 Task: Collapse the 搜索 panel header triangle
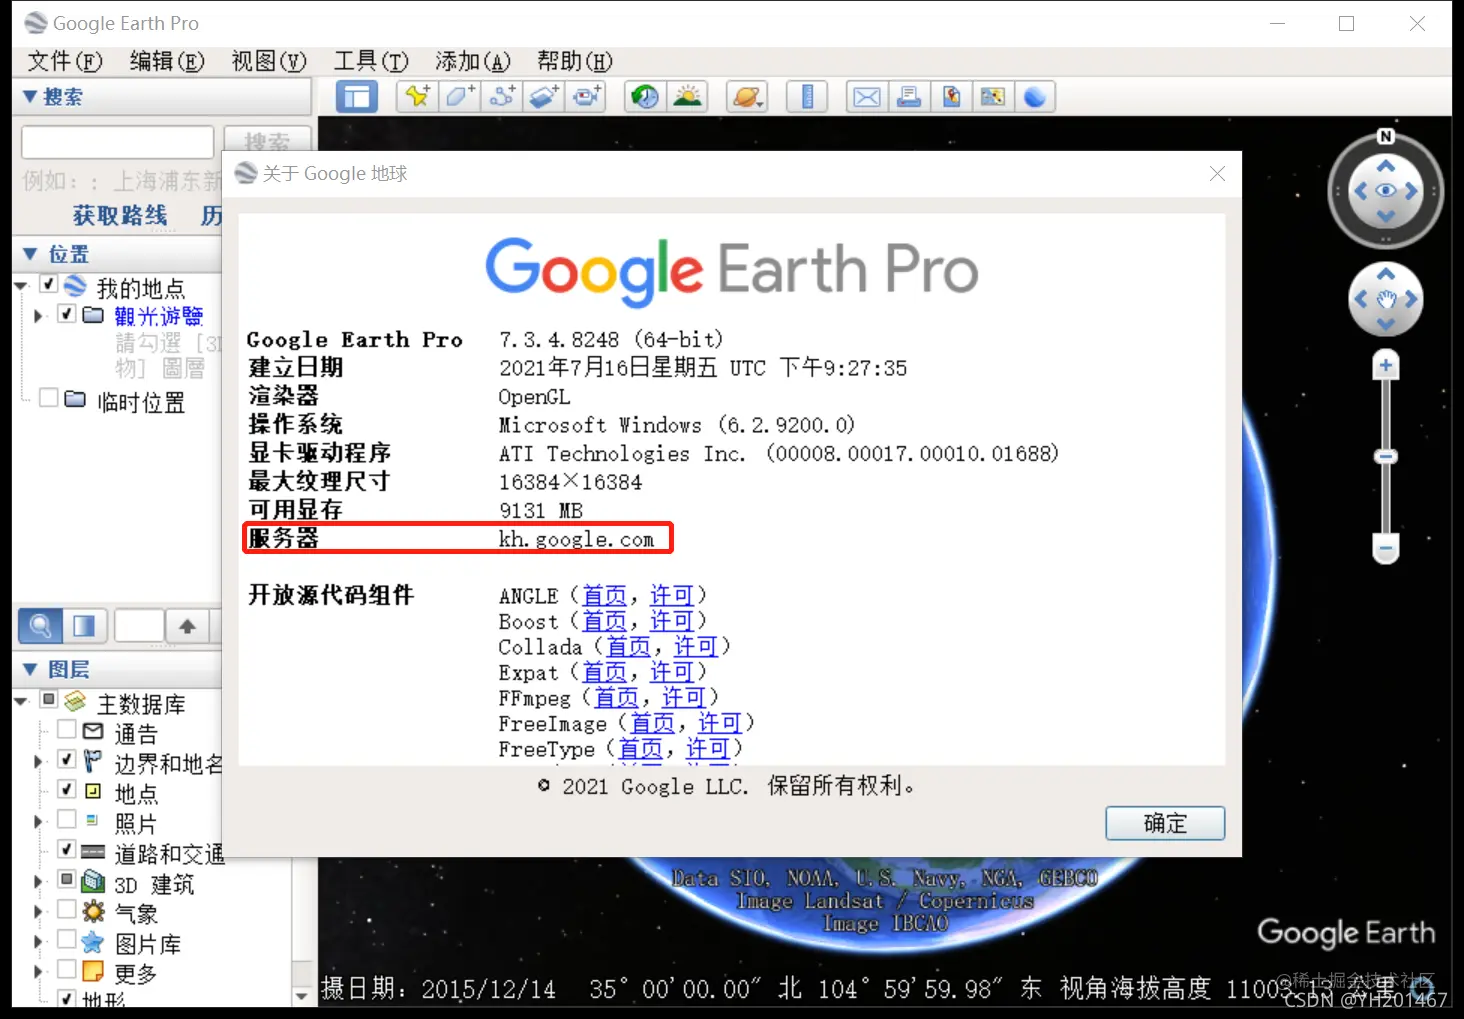(30, 97)
